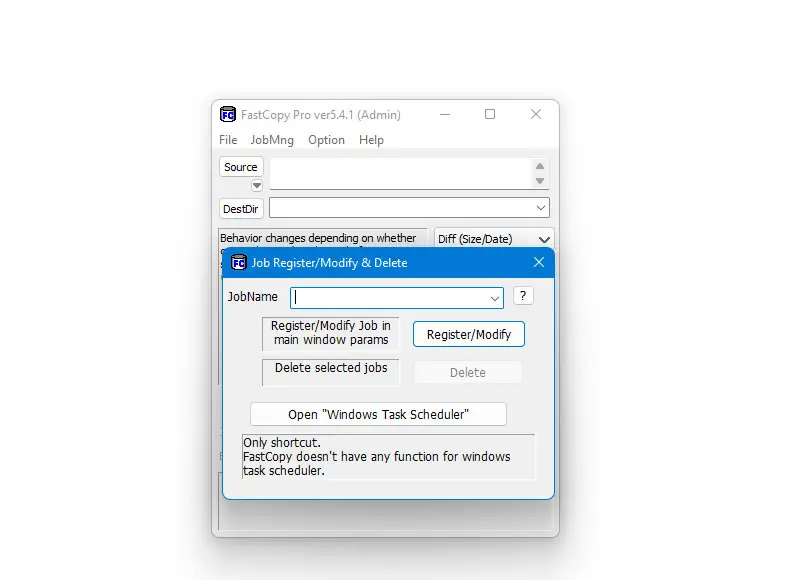Minimize the FastCopy Pro window

(x=445, y=114)
